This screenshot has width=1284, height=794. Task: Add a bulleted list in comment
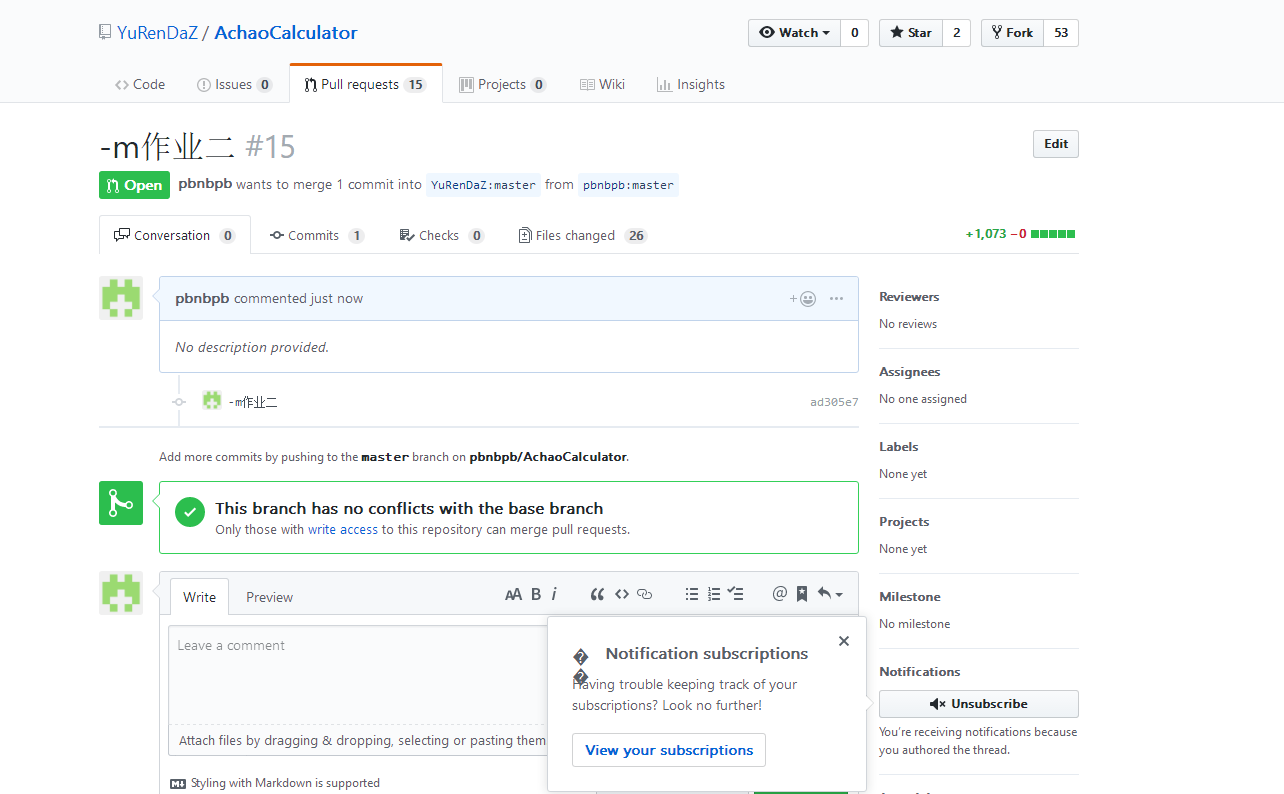pyautogui.click(x=692, y=594)
